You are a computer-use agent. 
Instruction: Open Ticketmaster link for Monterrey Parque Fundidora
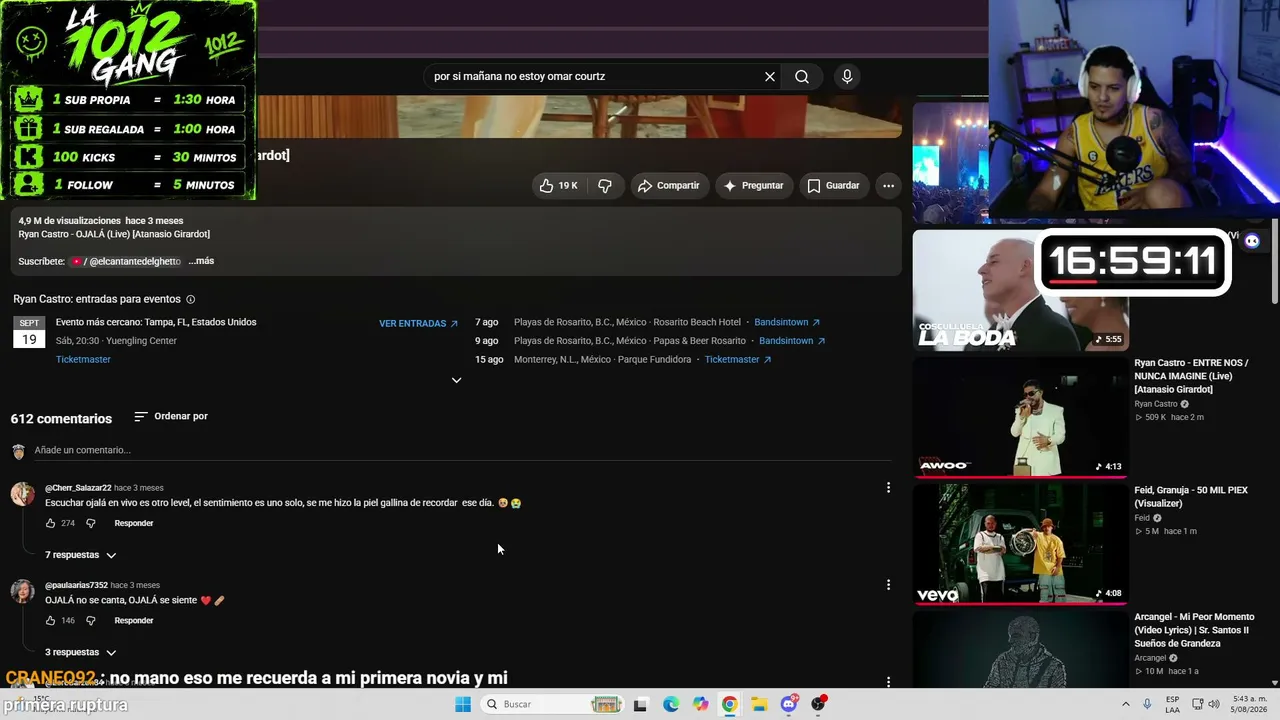pyautogui.click(x=738, y=359)
